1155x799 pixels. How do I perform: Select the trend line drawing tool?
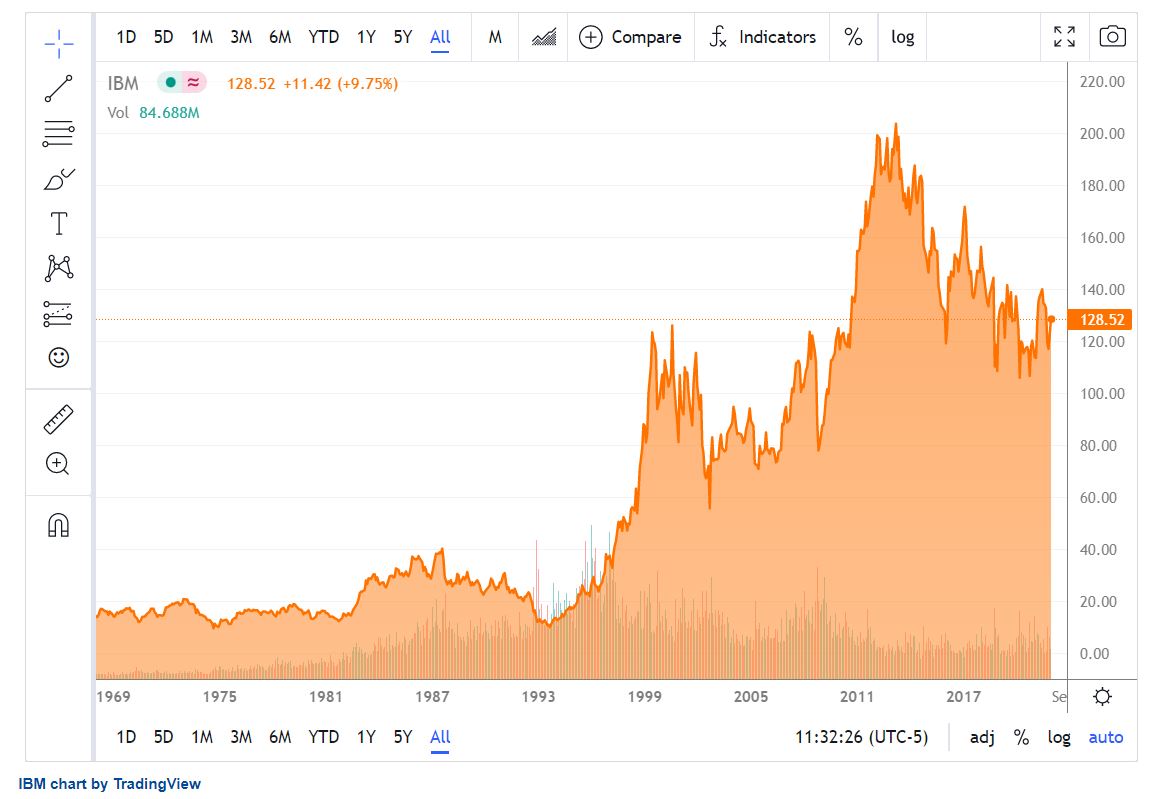click(59, 88)
